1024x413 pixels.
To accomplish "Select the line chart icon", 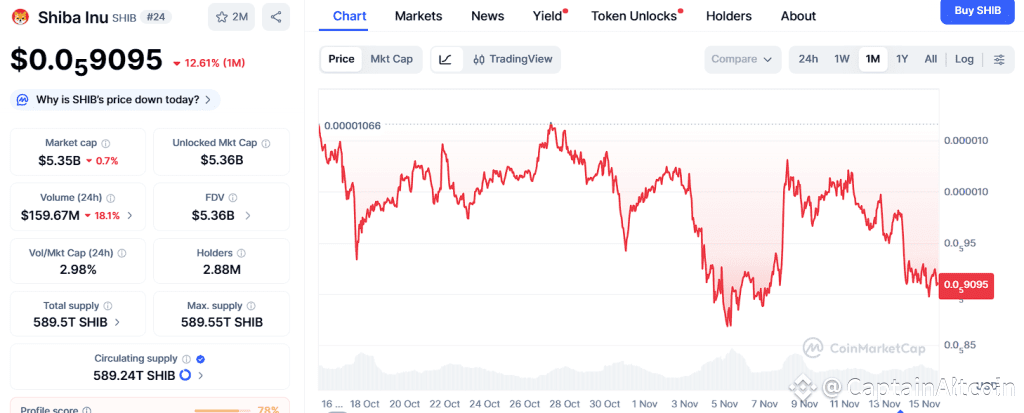I will point(445,59).
